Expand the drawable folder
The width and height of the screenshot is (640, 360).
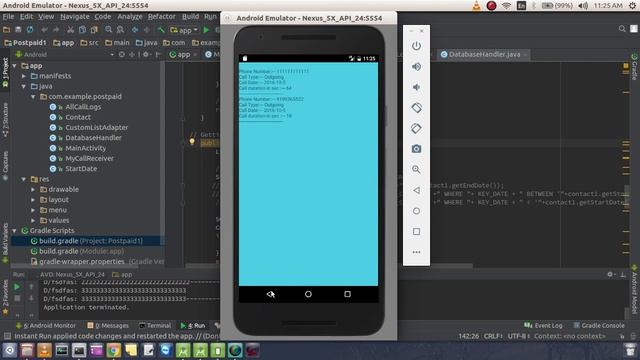click(x=33, y=189)
